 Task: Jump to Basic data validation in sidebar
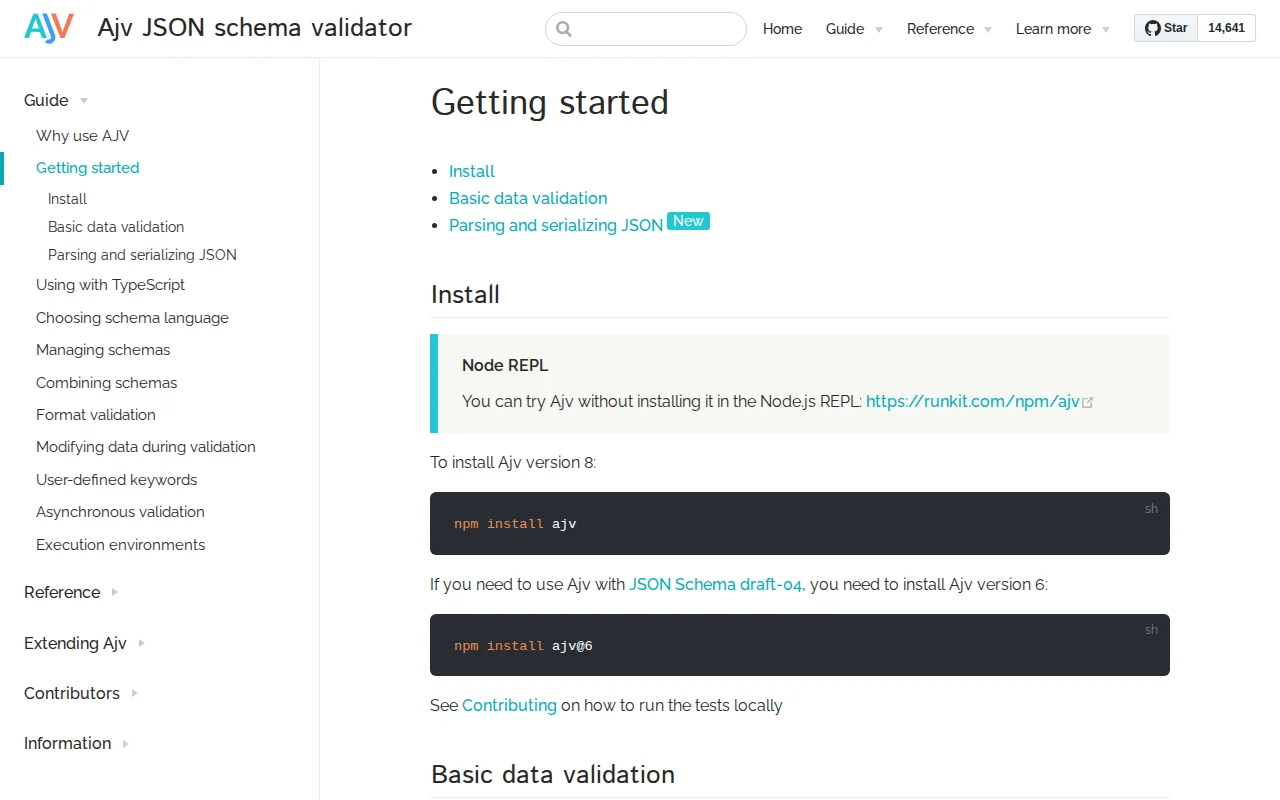click(116, 227)
